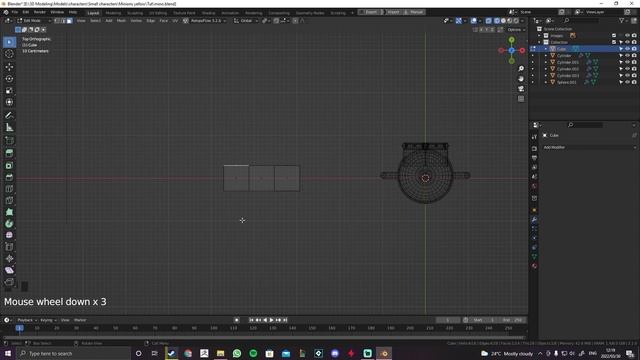Open Steam from the Windows taskbar

[171, 353]
